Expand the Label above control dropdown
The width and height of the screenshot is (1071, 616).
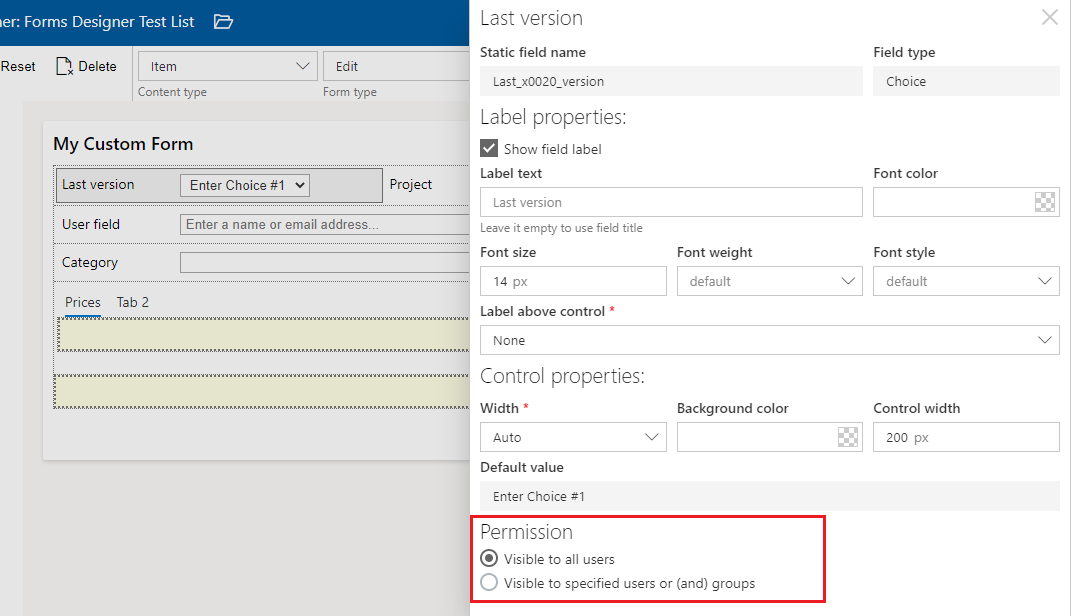[769, 340]
